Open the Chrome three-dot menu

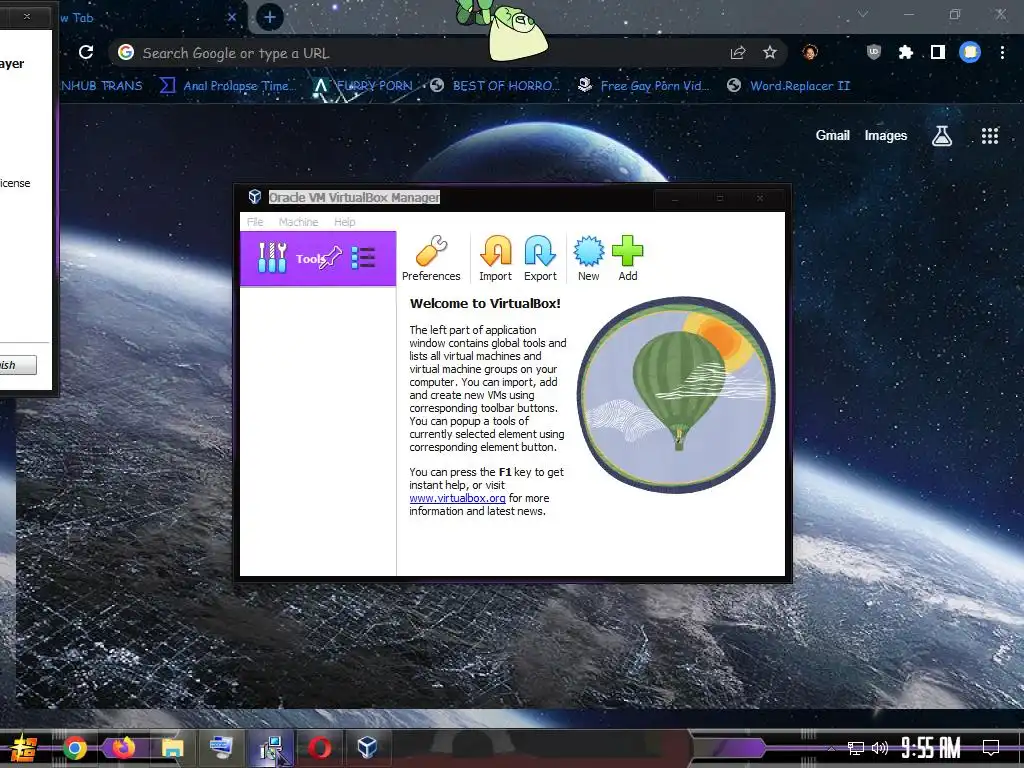pos(1002,52)
